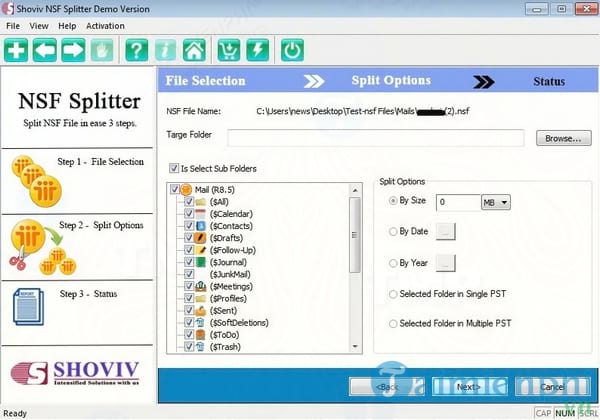Click the Split Options header step
Viewport: 600px width, 420px height.
tap(391, 80)
